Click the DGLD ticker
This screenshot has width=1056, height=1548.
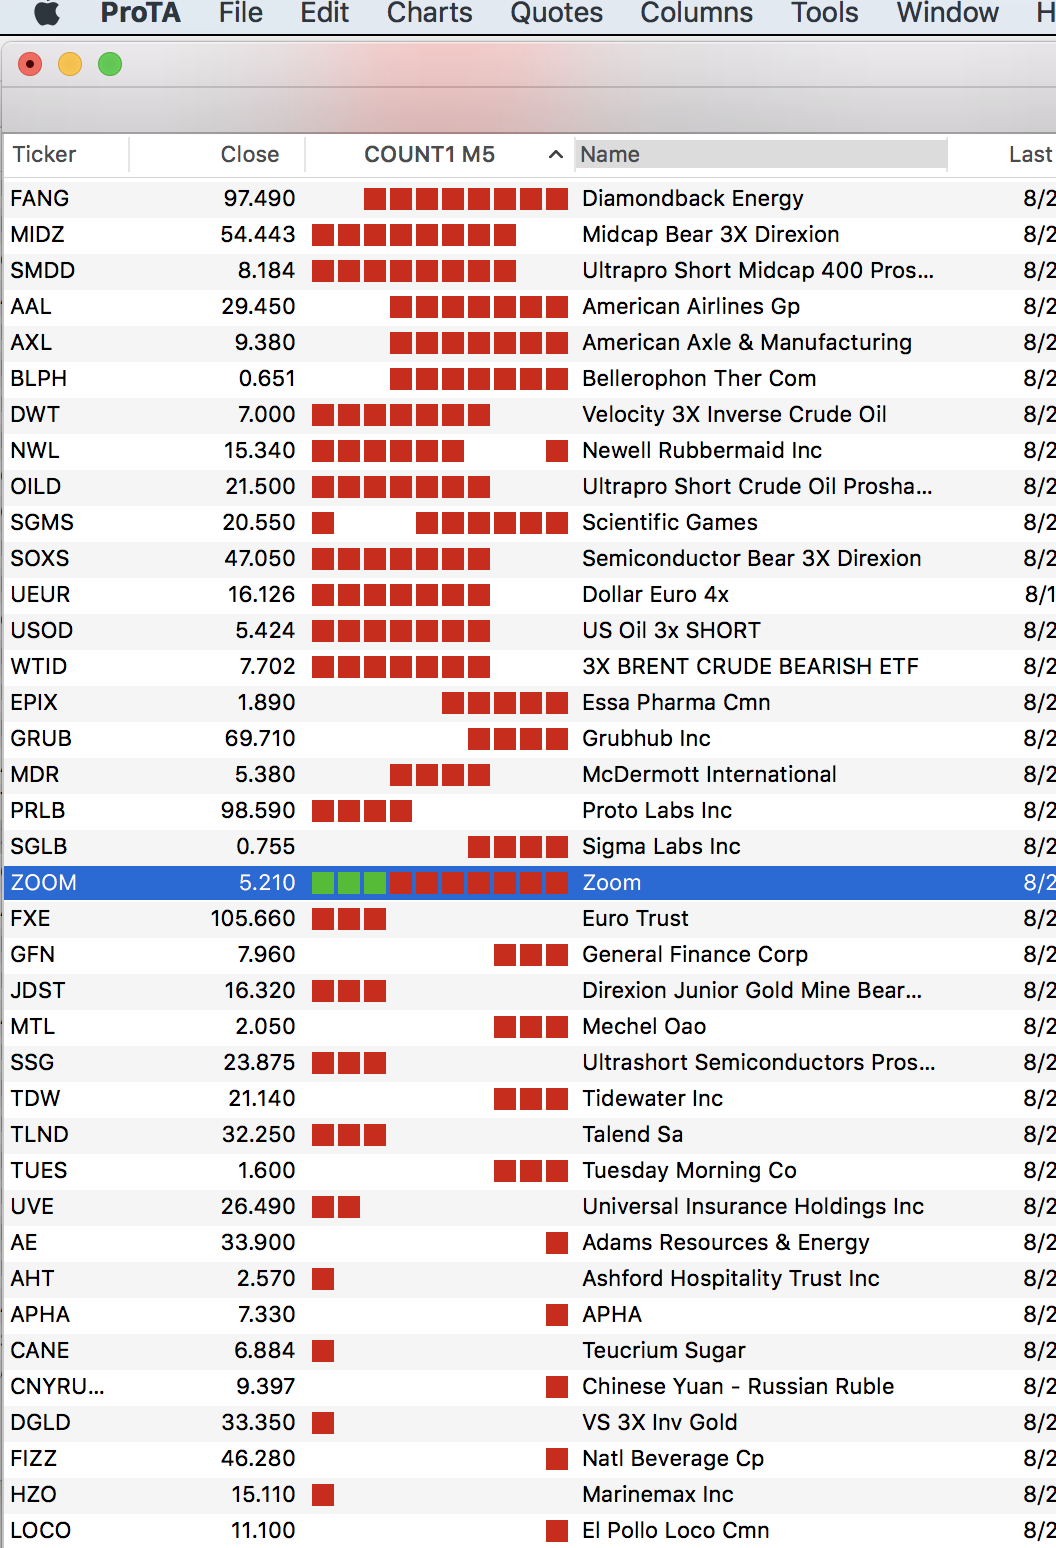point(40,1422)
